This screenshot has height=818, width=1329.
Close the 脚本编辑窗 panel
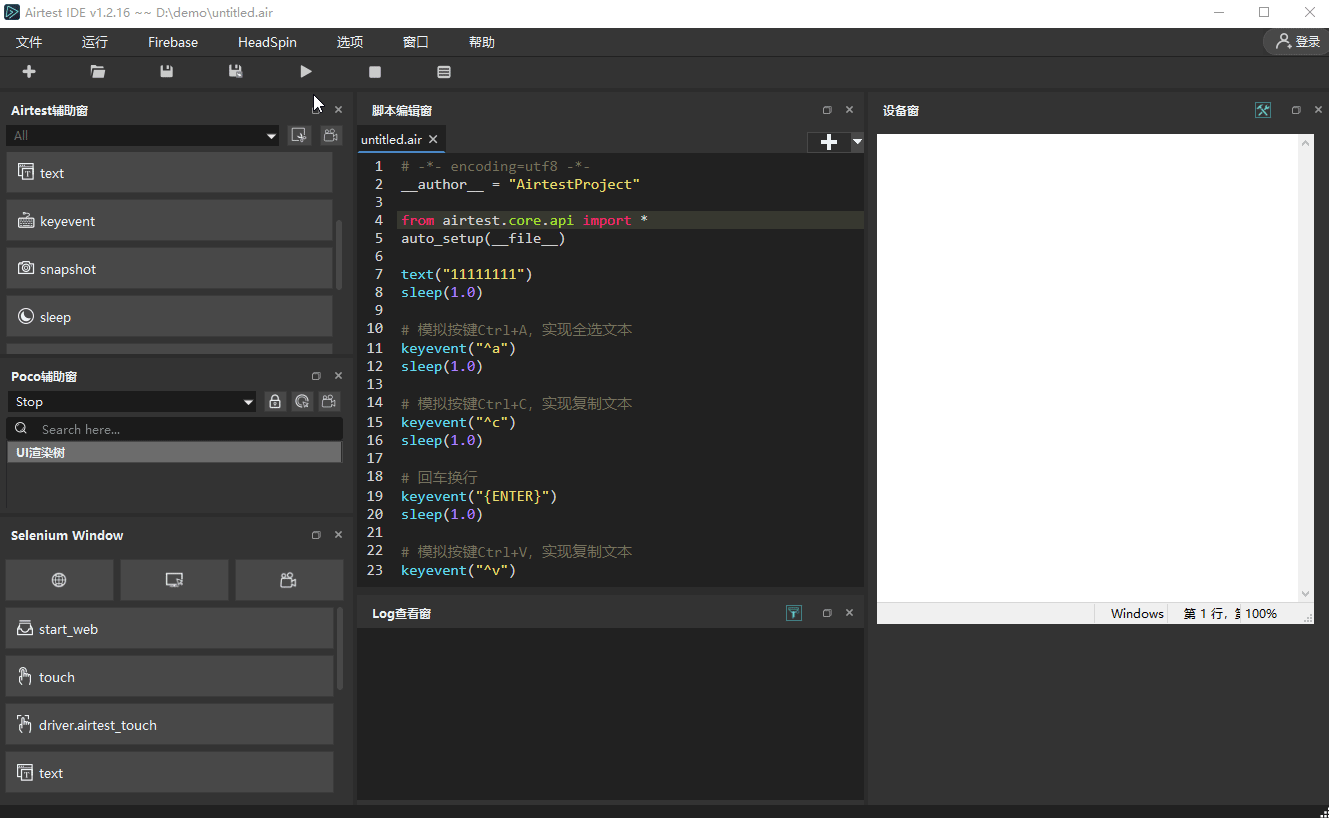point(849,110)
